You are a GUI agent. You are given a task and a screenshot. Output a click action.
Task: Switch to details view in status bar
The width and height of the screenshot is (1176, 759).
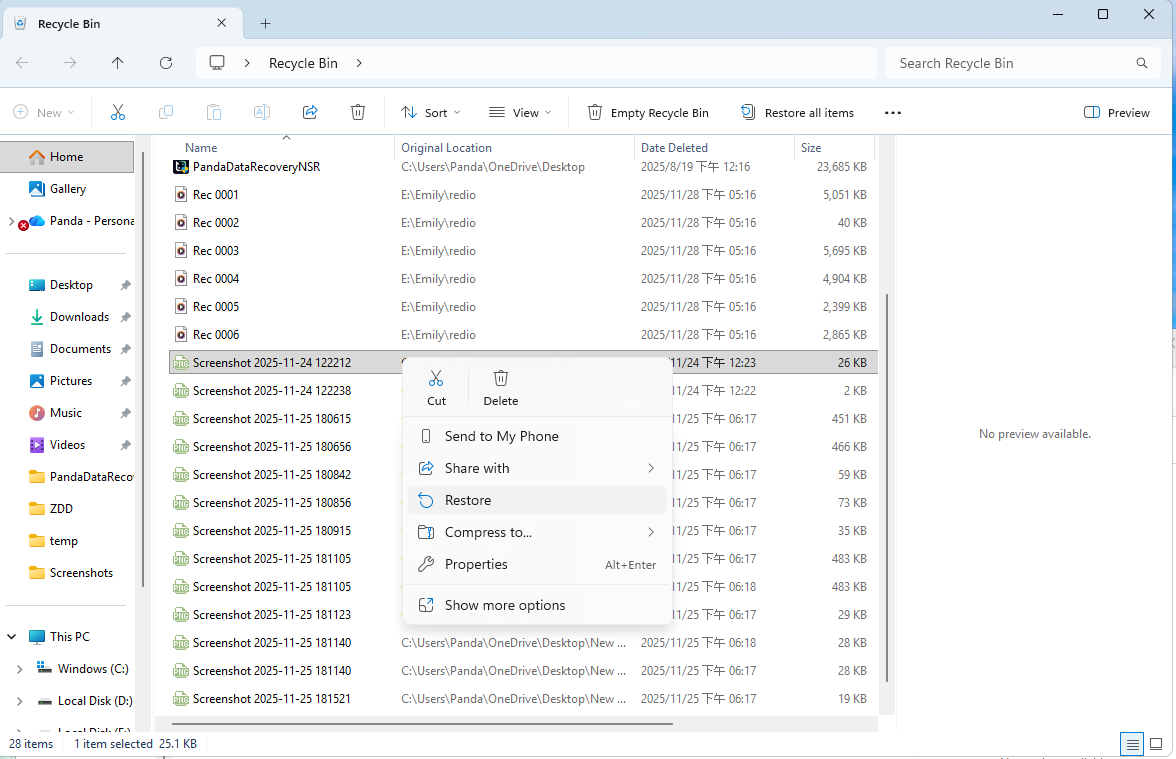tap(1131, 744)
